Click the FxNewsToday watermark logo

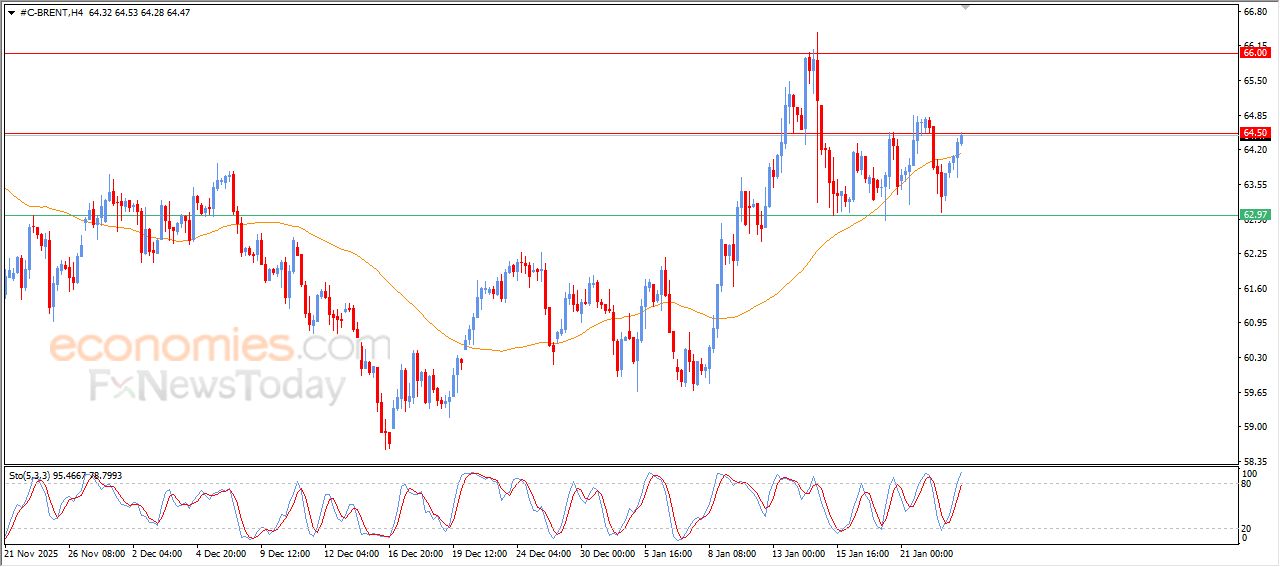217,386
